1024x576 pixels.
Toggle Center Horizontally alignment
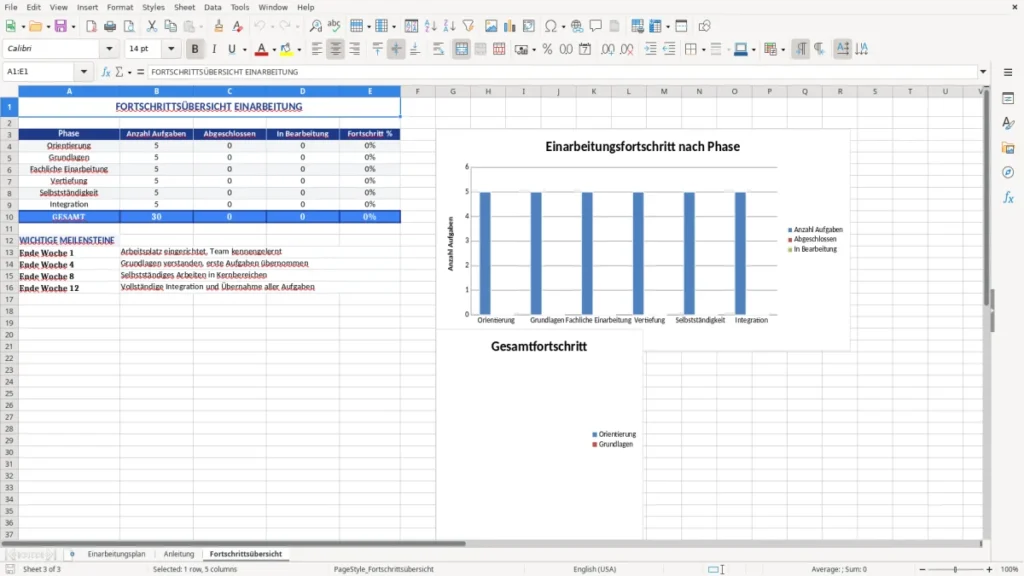point(336,49)
